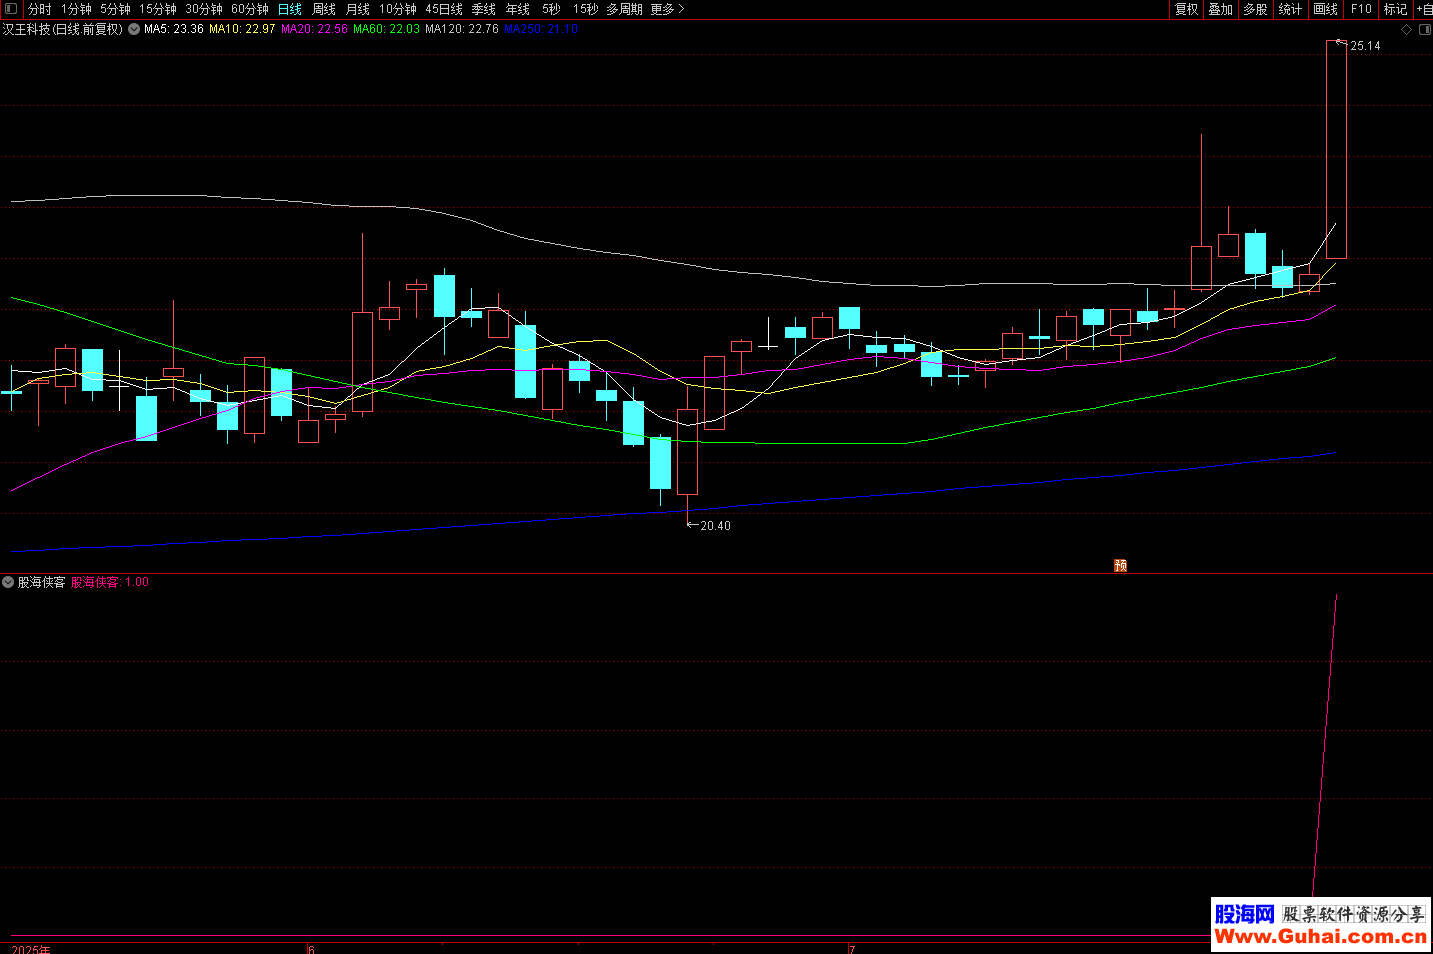Switch to 60分钟 period
This screenshot has width=1433, height=954.
250,9
